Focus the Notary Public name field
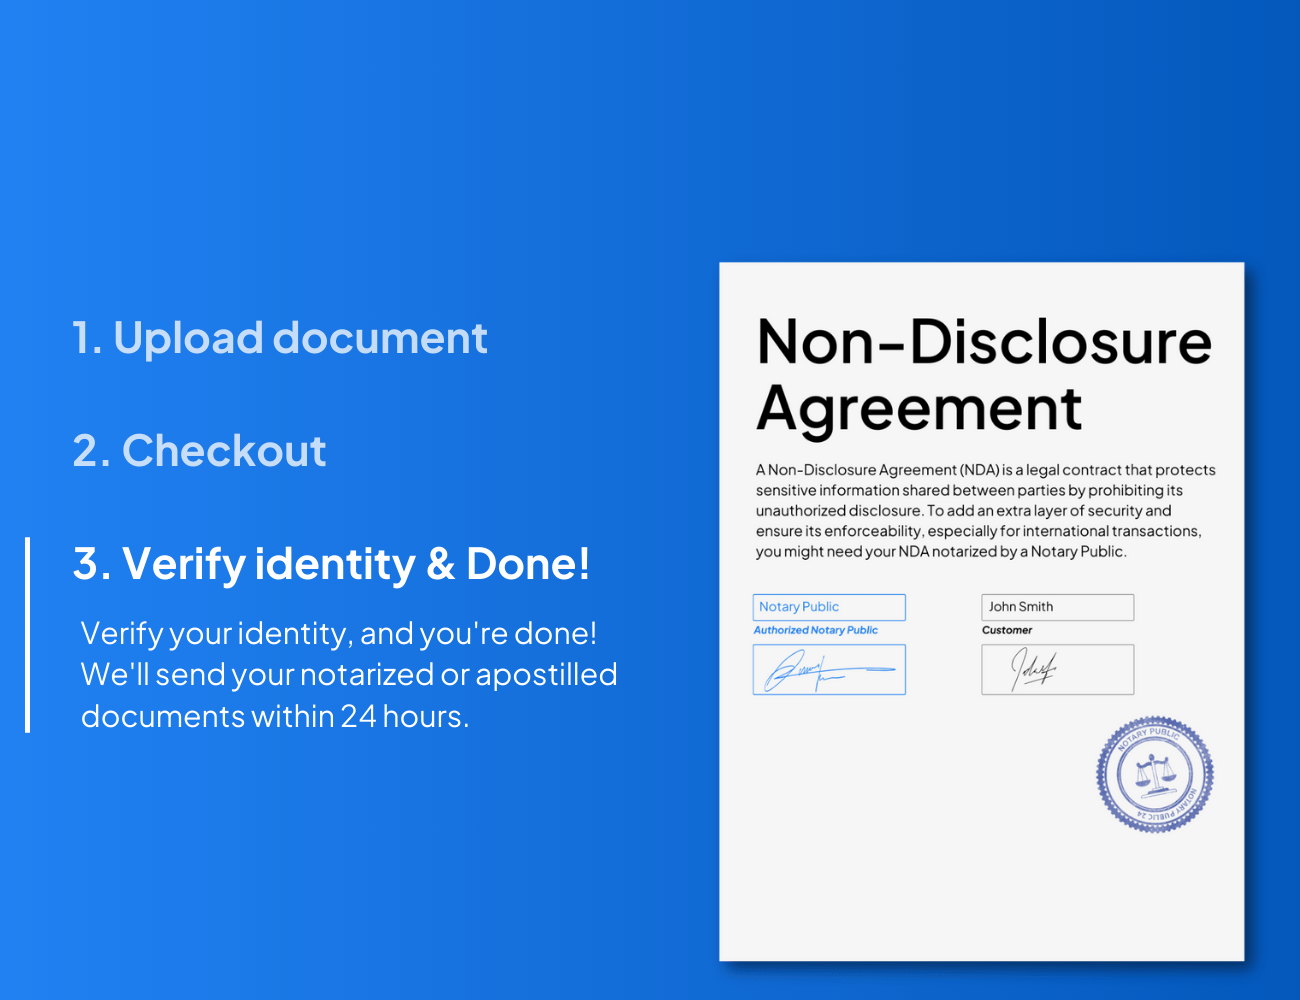Screen dimensions: 1300x1000 coord(828,607)
